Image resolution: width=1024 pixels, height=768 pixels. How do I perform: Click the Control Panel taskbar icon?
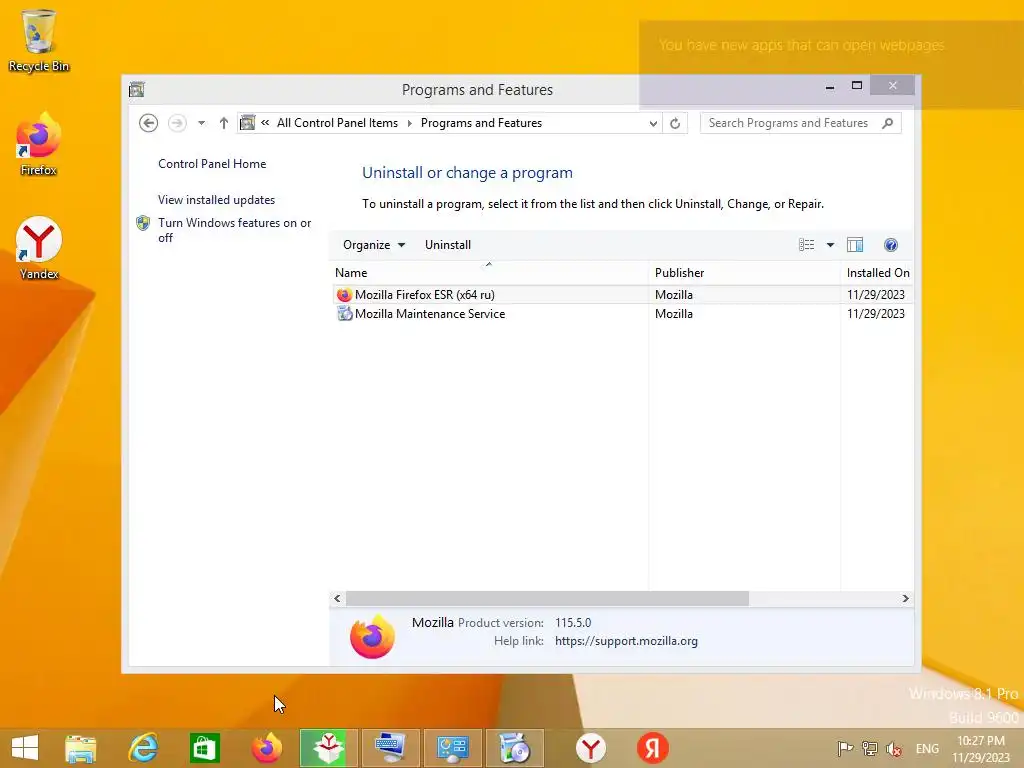tap(453, 748)
